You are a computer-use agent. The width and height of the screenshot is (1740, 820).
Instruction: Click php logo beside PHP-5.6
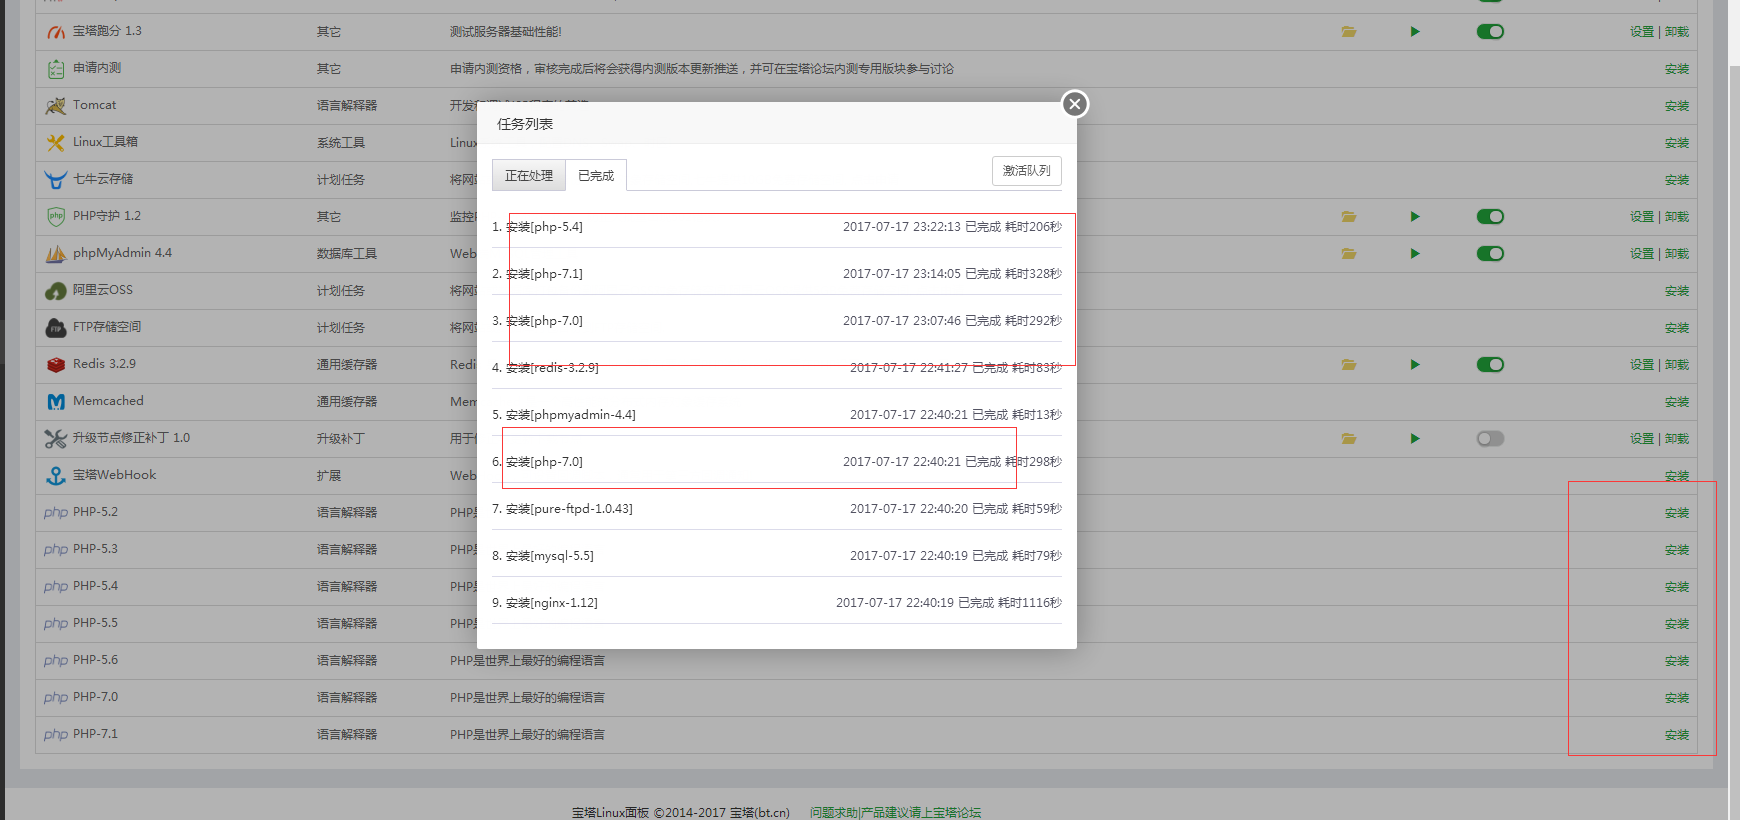click(x=56, y=661)
